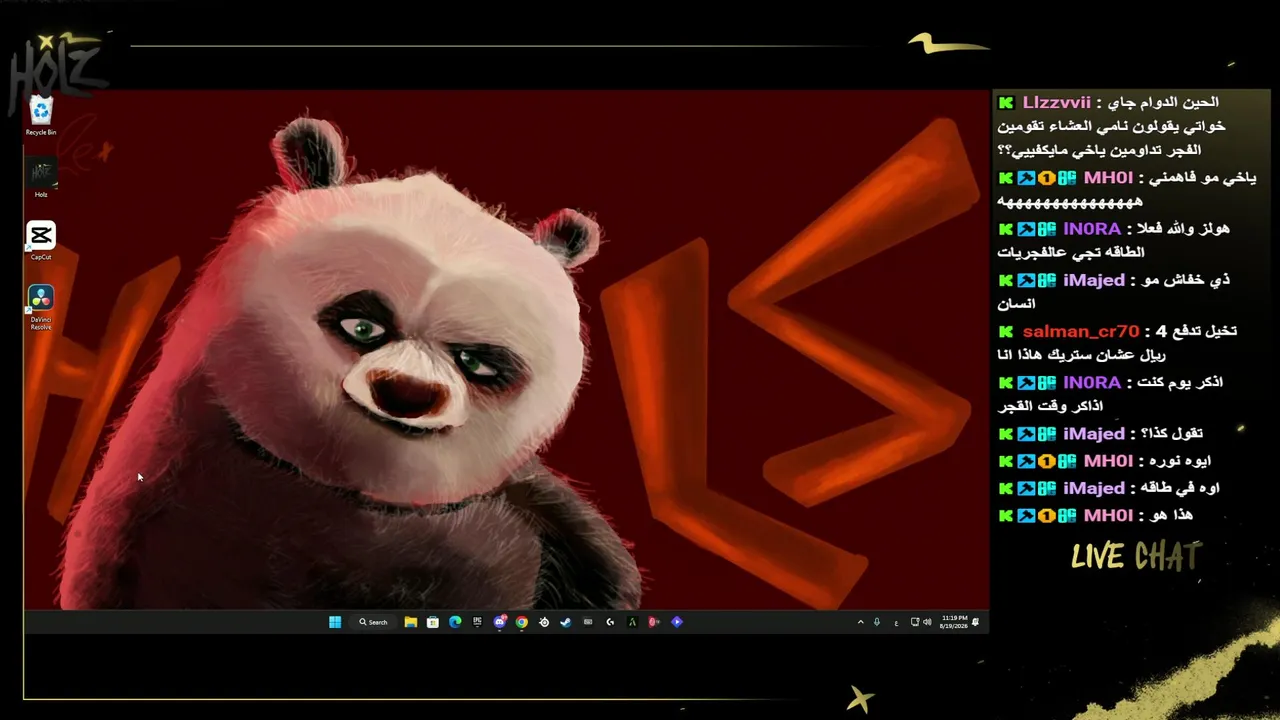Open Microsoft Store from the taskbar
Image resolution: width=1280 pixels, height=720 pixels.
coord(433,622)
